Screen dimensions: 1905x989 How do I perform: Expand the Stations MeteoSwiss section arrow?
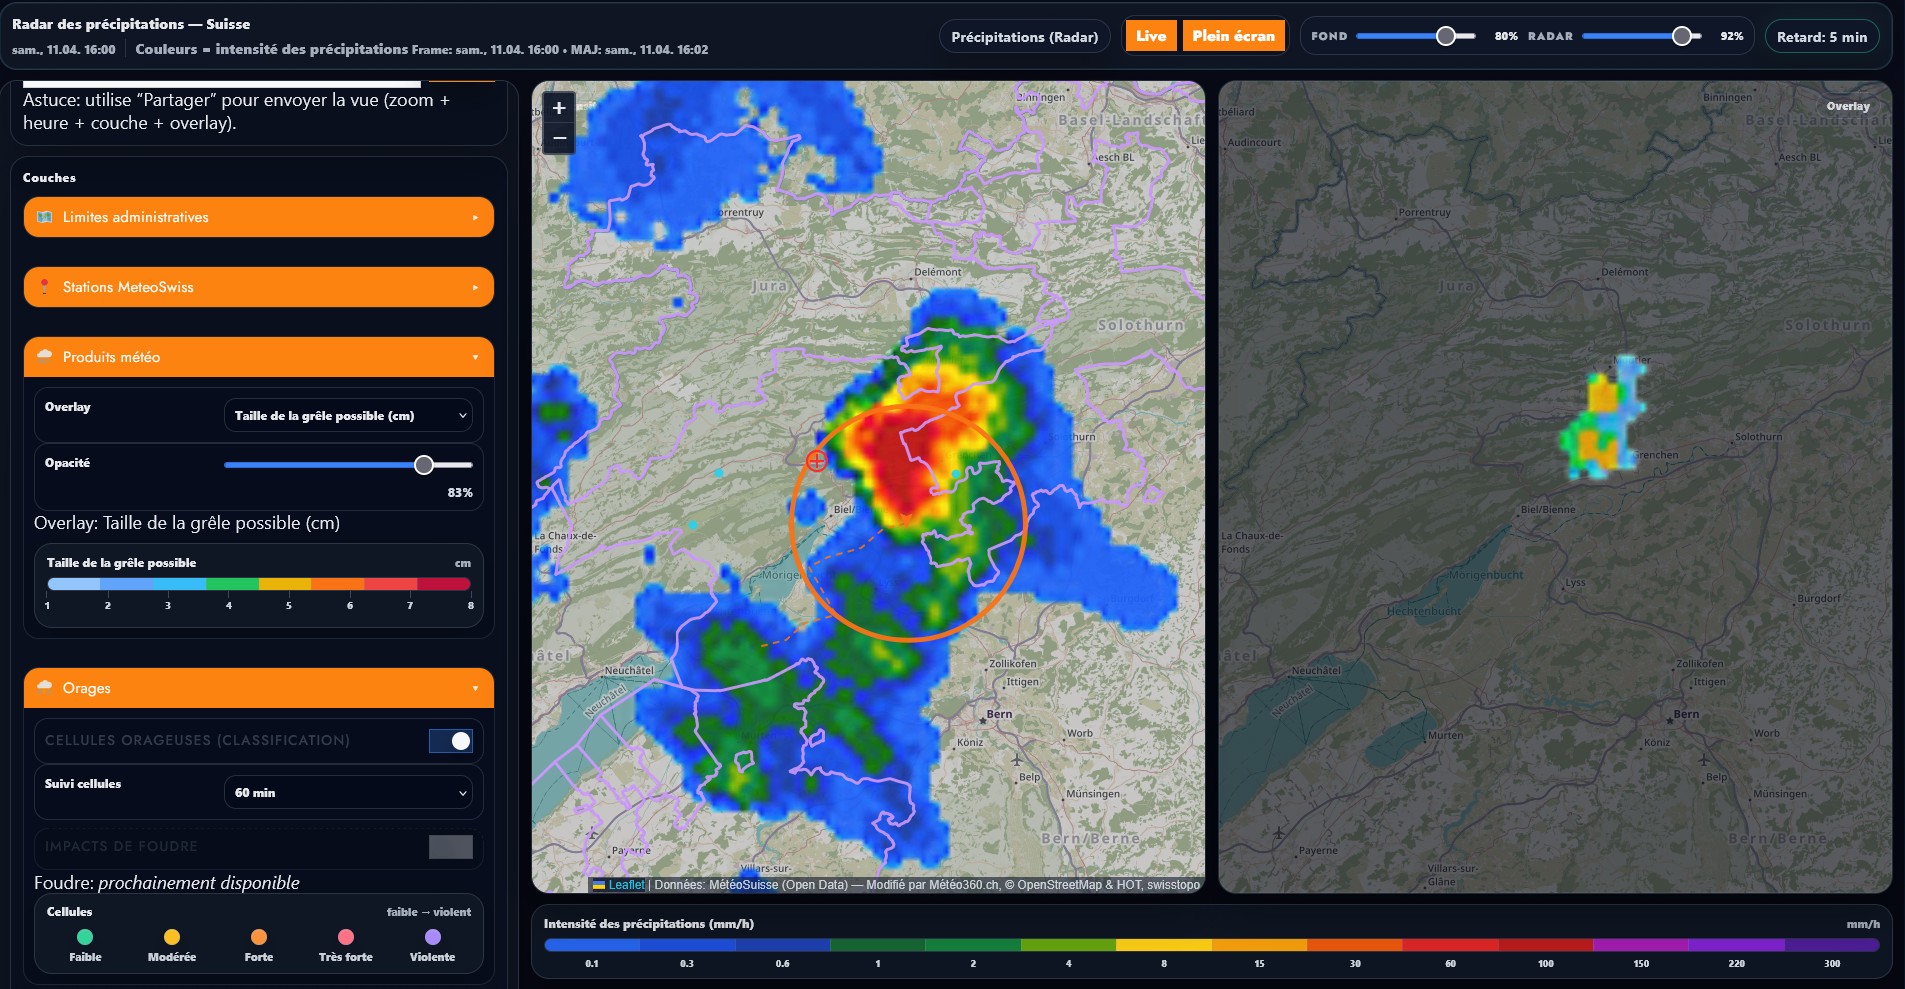coord(475,288)
